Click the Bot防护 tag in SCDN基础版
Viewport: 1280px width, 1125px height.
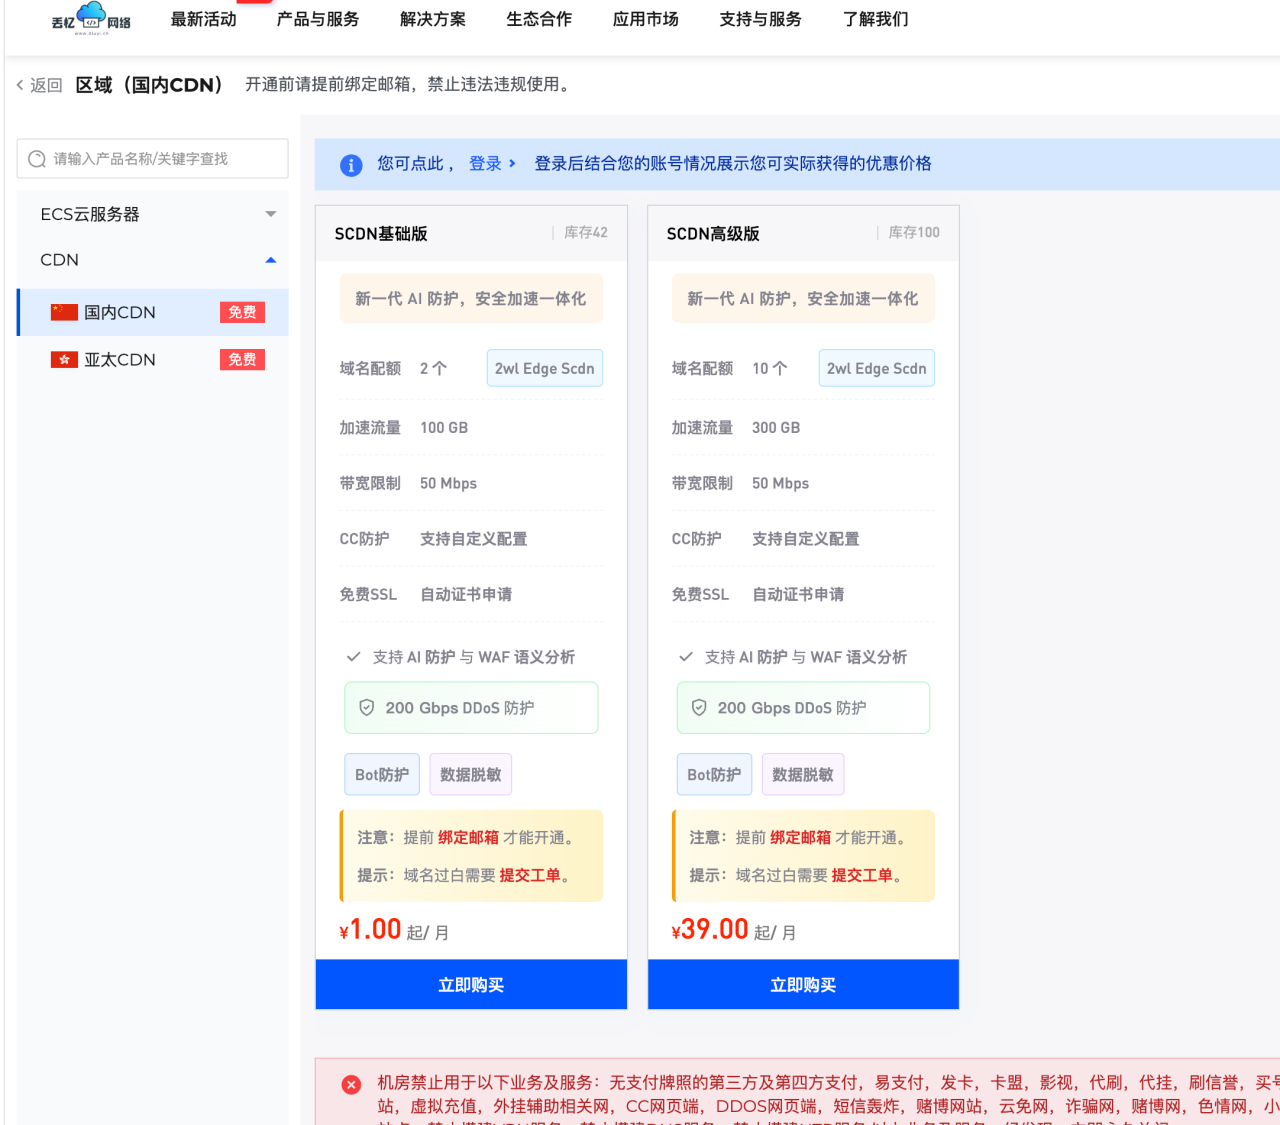tap(382, 775)
